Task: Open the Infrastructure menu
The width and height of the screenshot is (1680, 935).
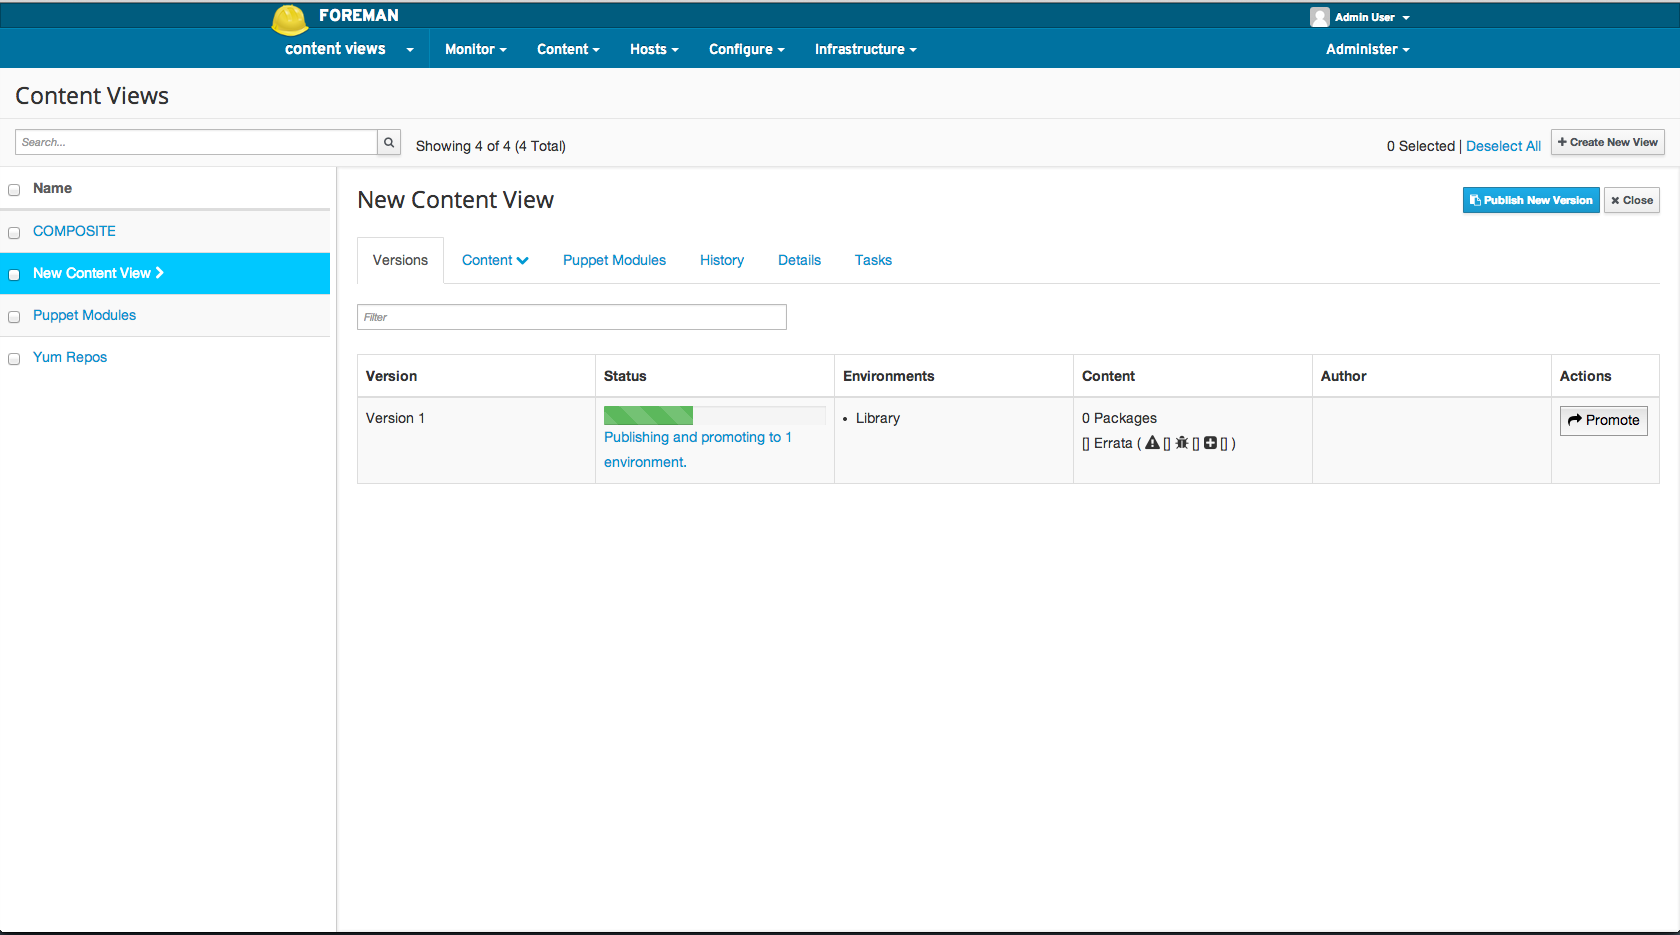Action: click(866, 49)
